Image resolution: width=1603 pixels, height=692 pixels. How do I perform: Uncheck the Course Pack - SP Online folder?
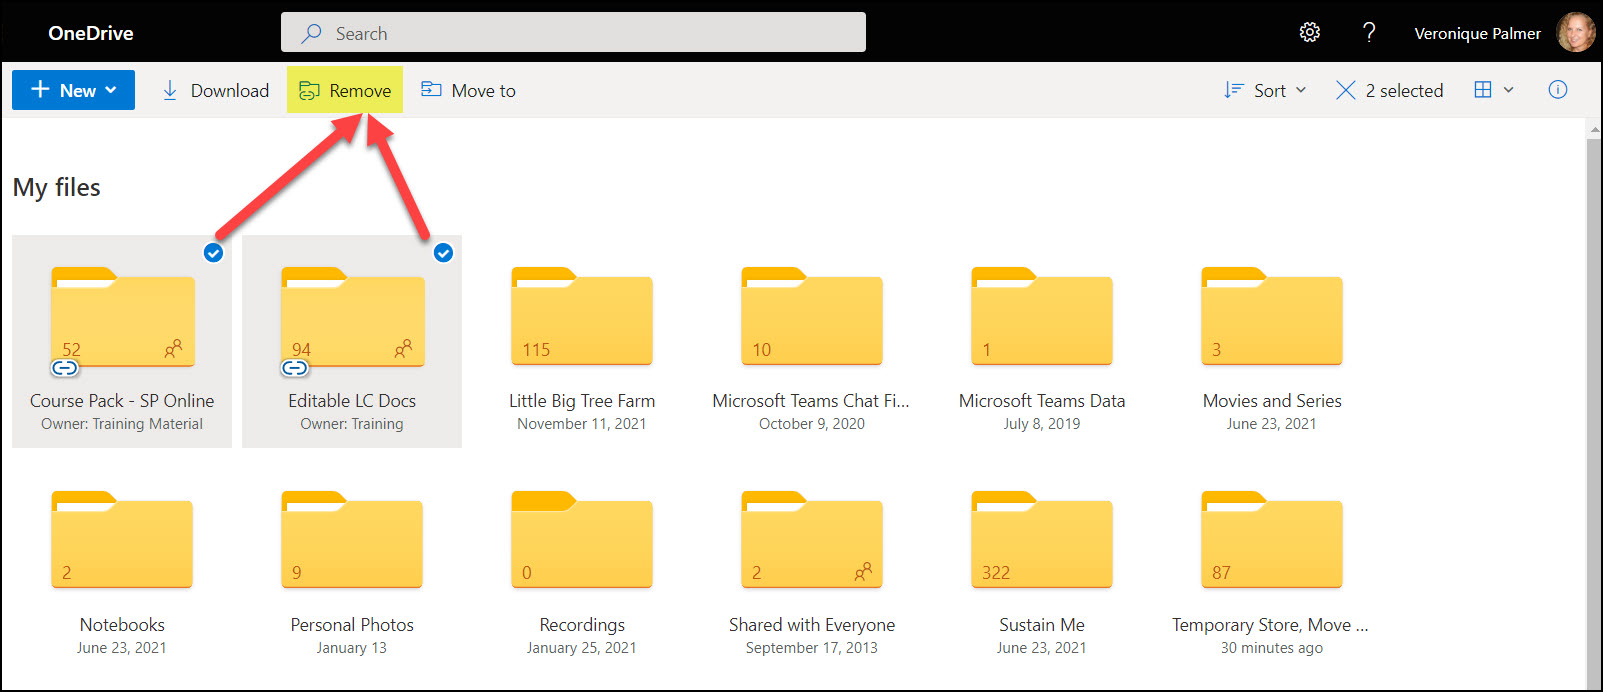[213, 253]
